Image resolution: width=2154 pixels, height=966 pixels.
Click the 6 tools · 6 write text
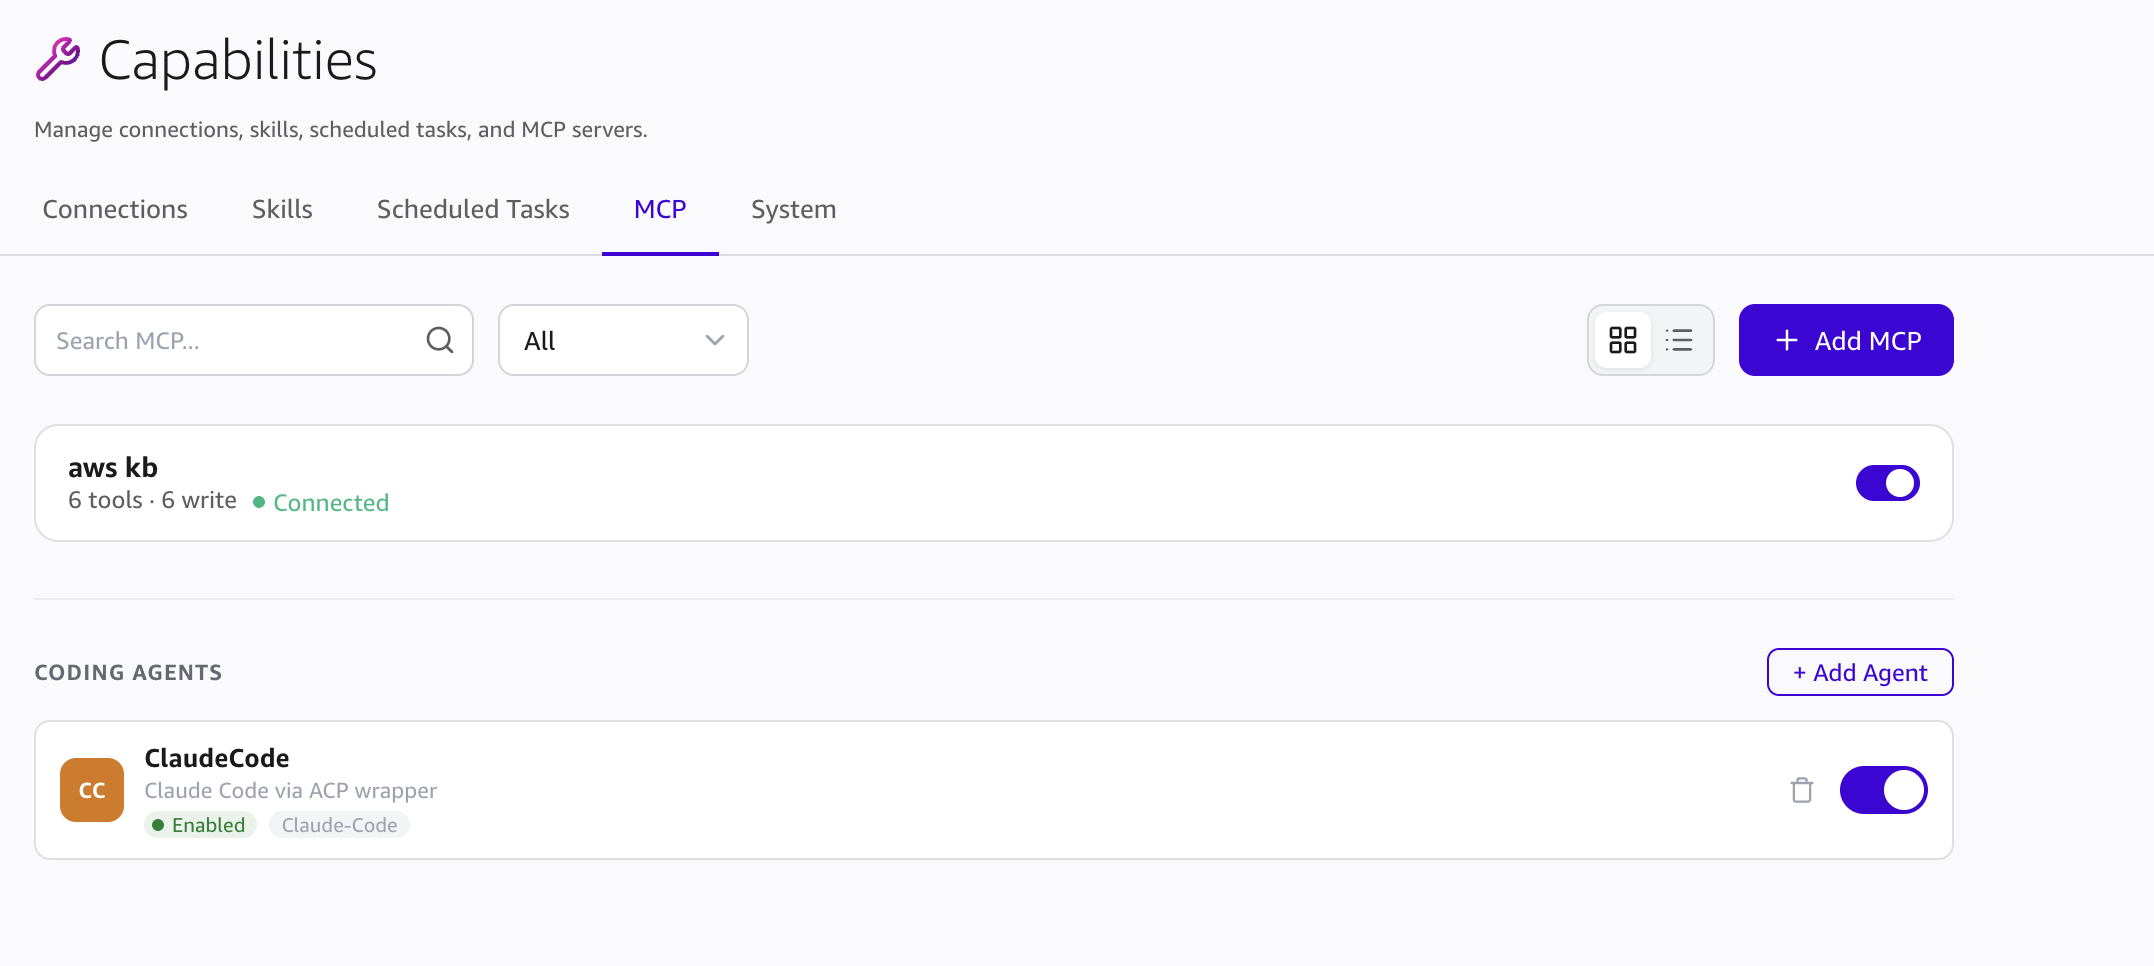[x=152, y=500]
